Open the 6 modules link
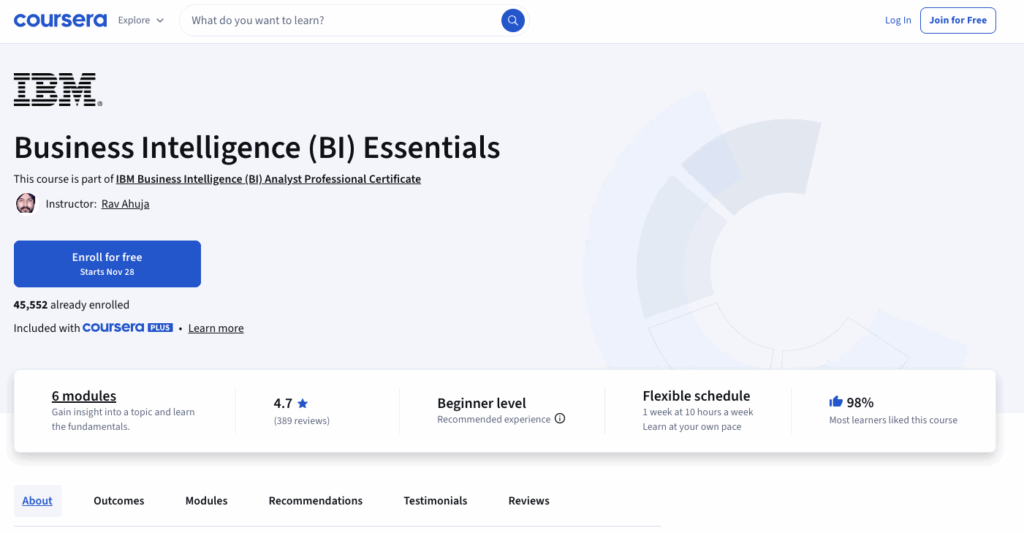1024x533 pixels. [x=84, y=396]
